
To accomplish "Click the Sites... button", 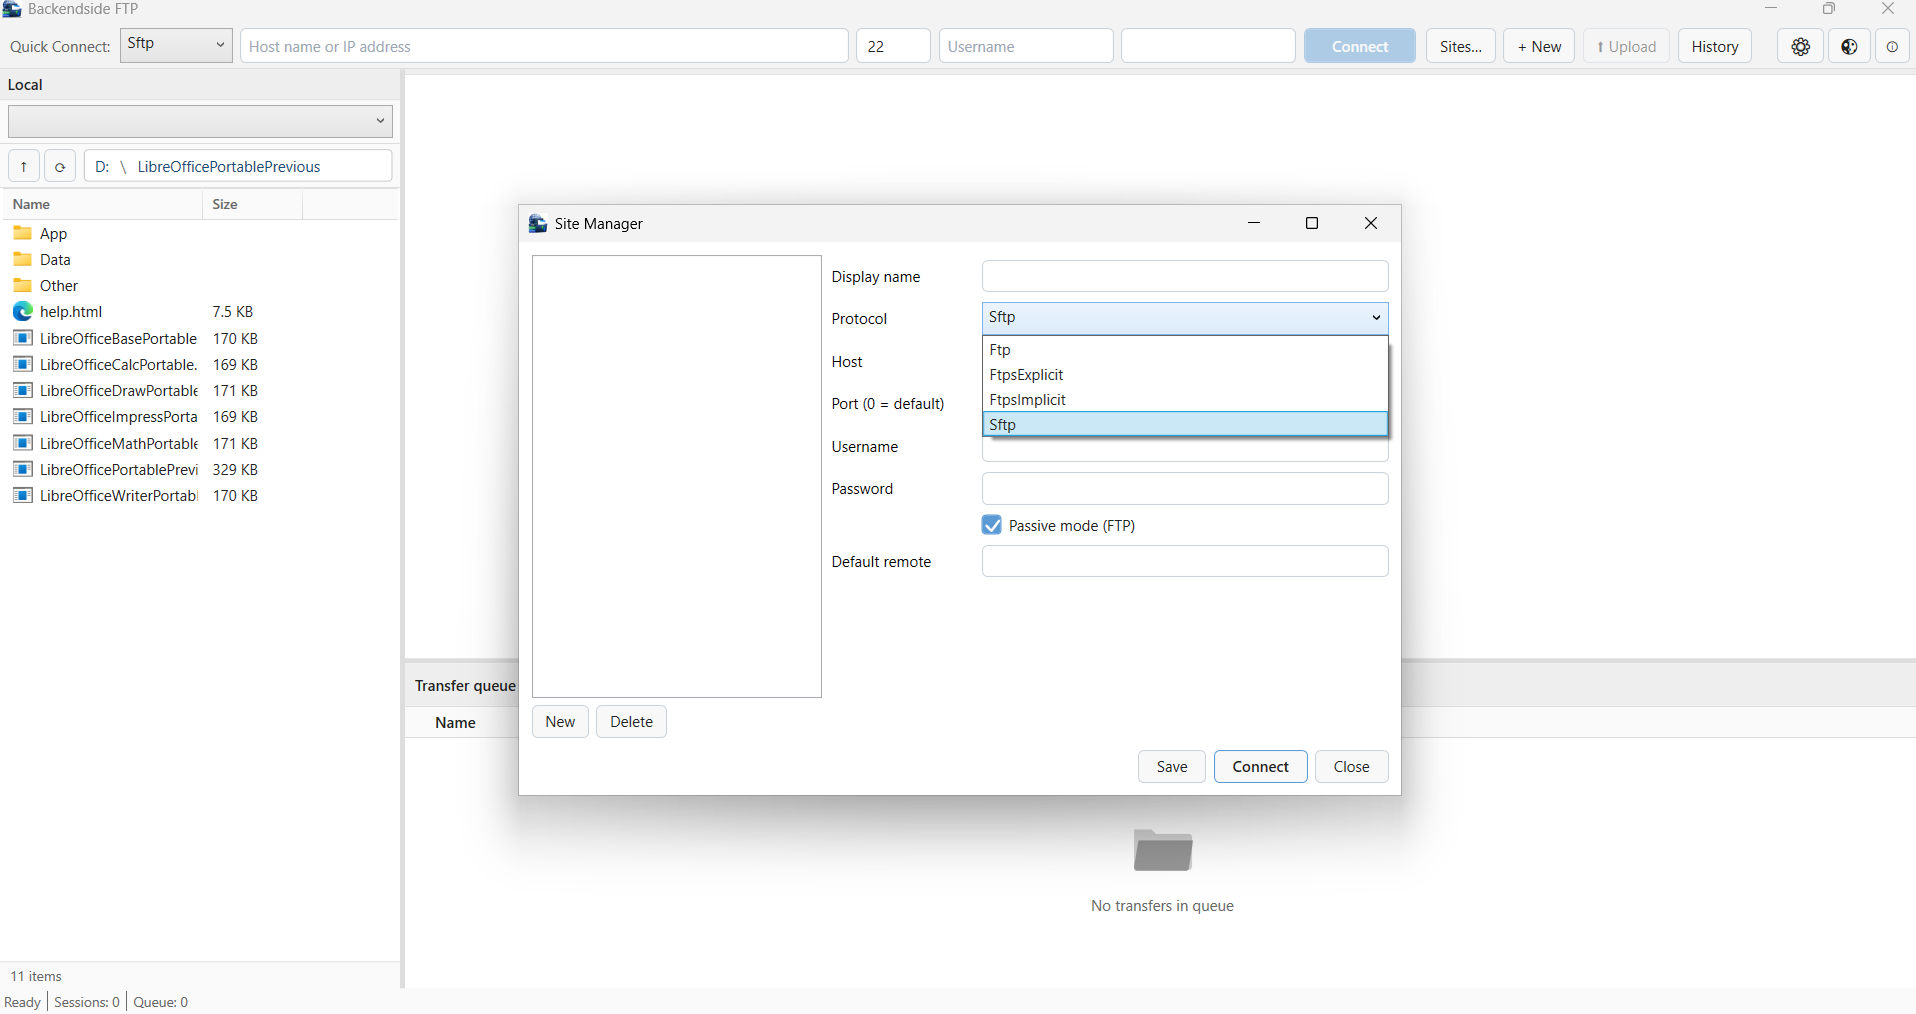I will click(1460, 46).
